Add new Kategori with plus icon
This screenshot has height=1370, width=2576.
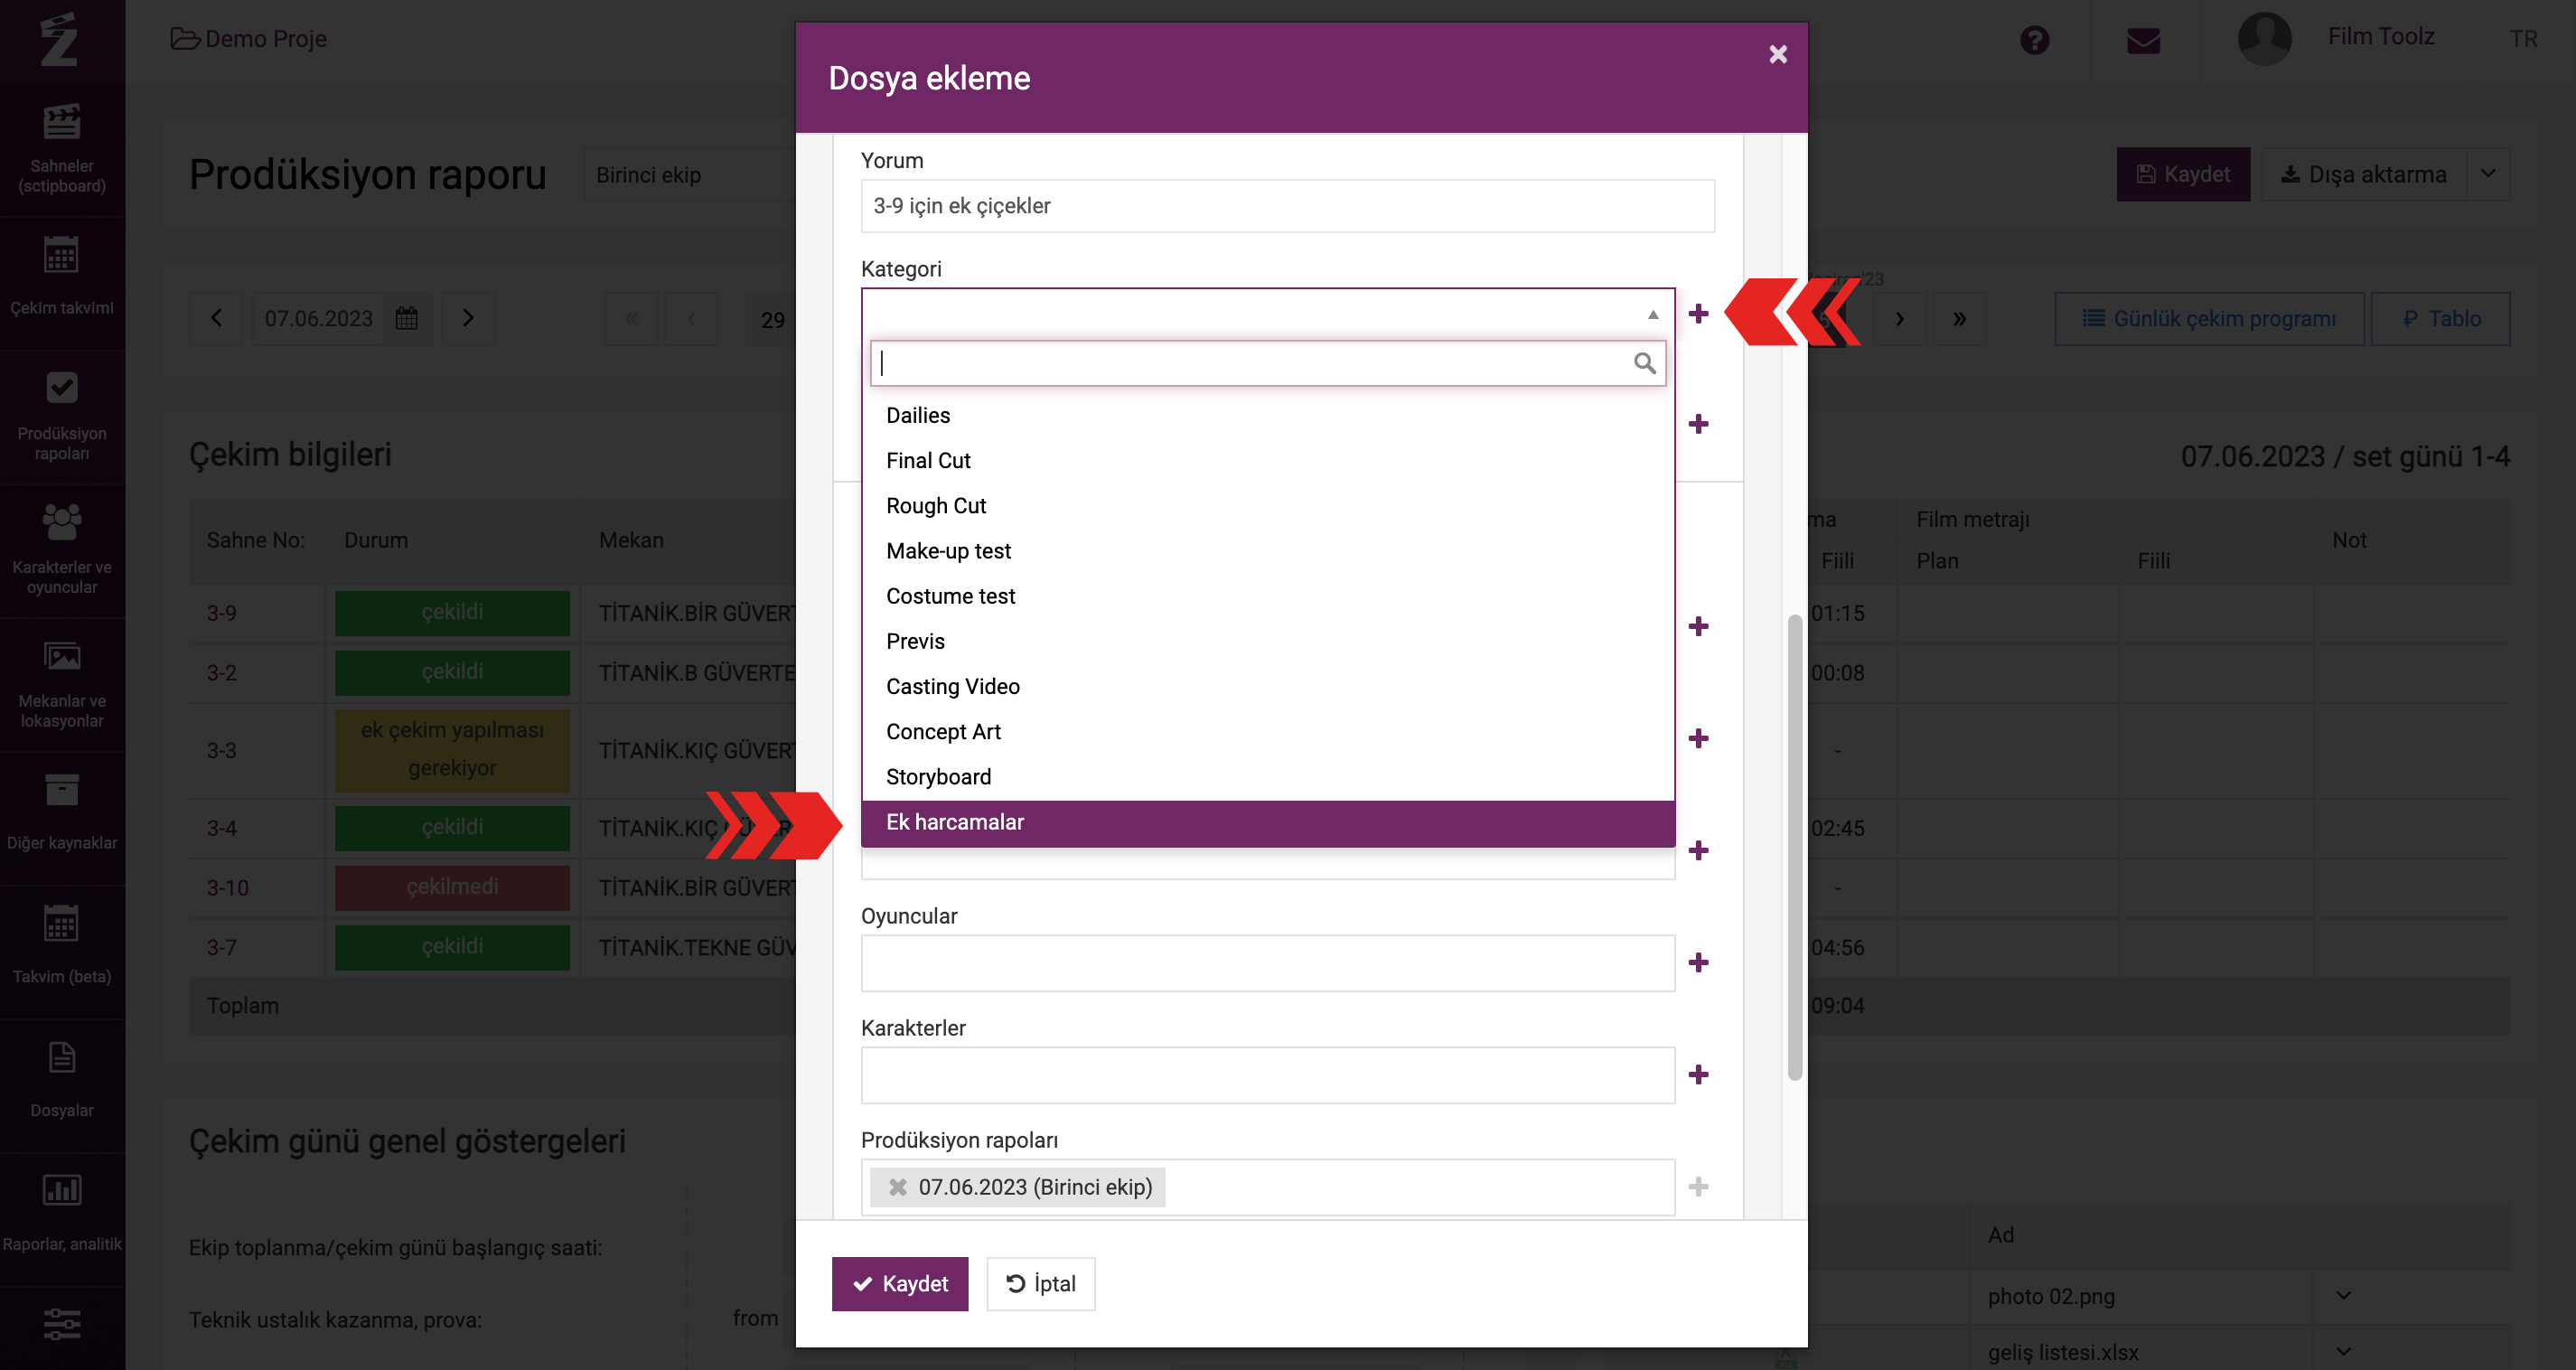click(1698, 314)
